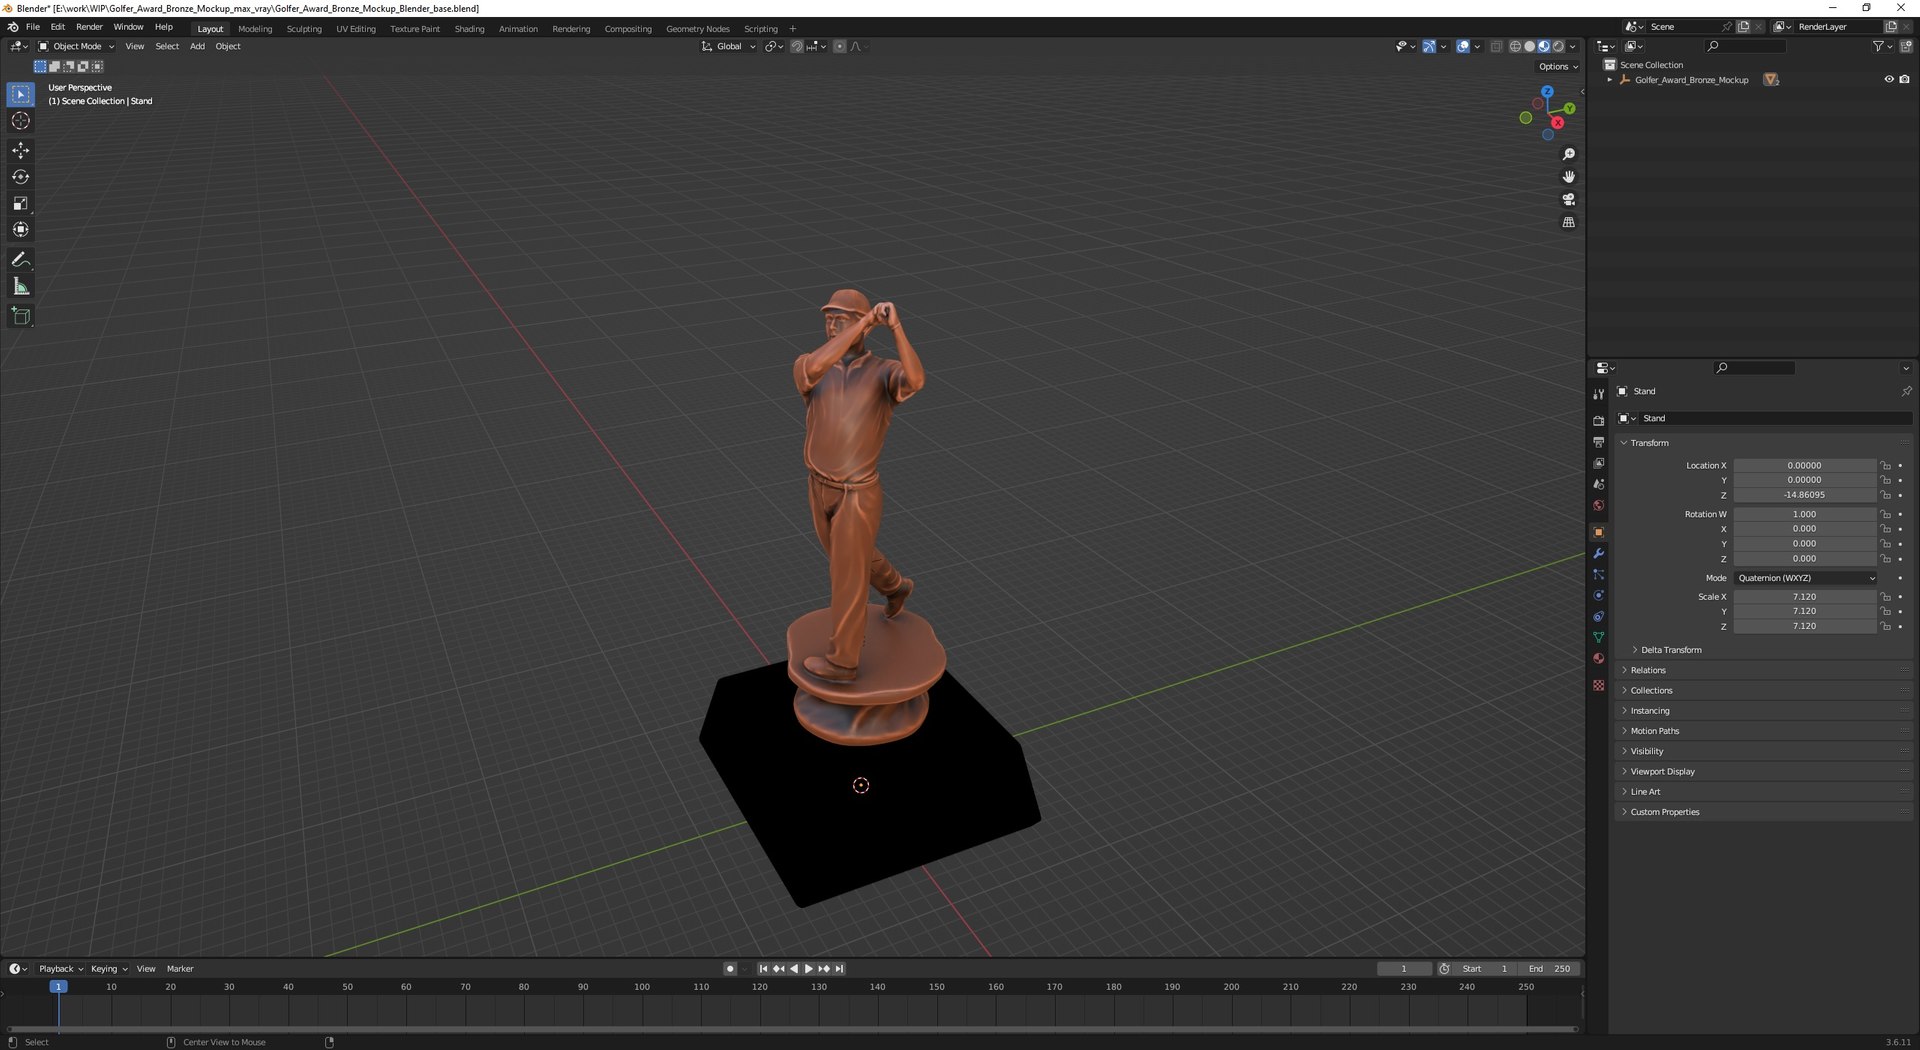Click the Scale Z value field
Viewport: 1920px width, 1050px height.
click(1804, 627)
